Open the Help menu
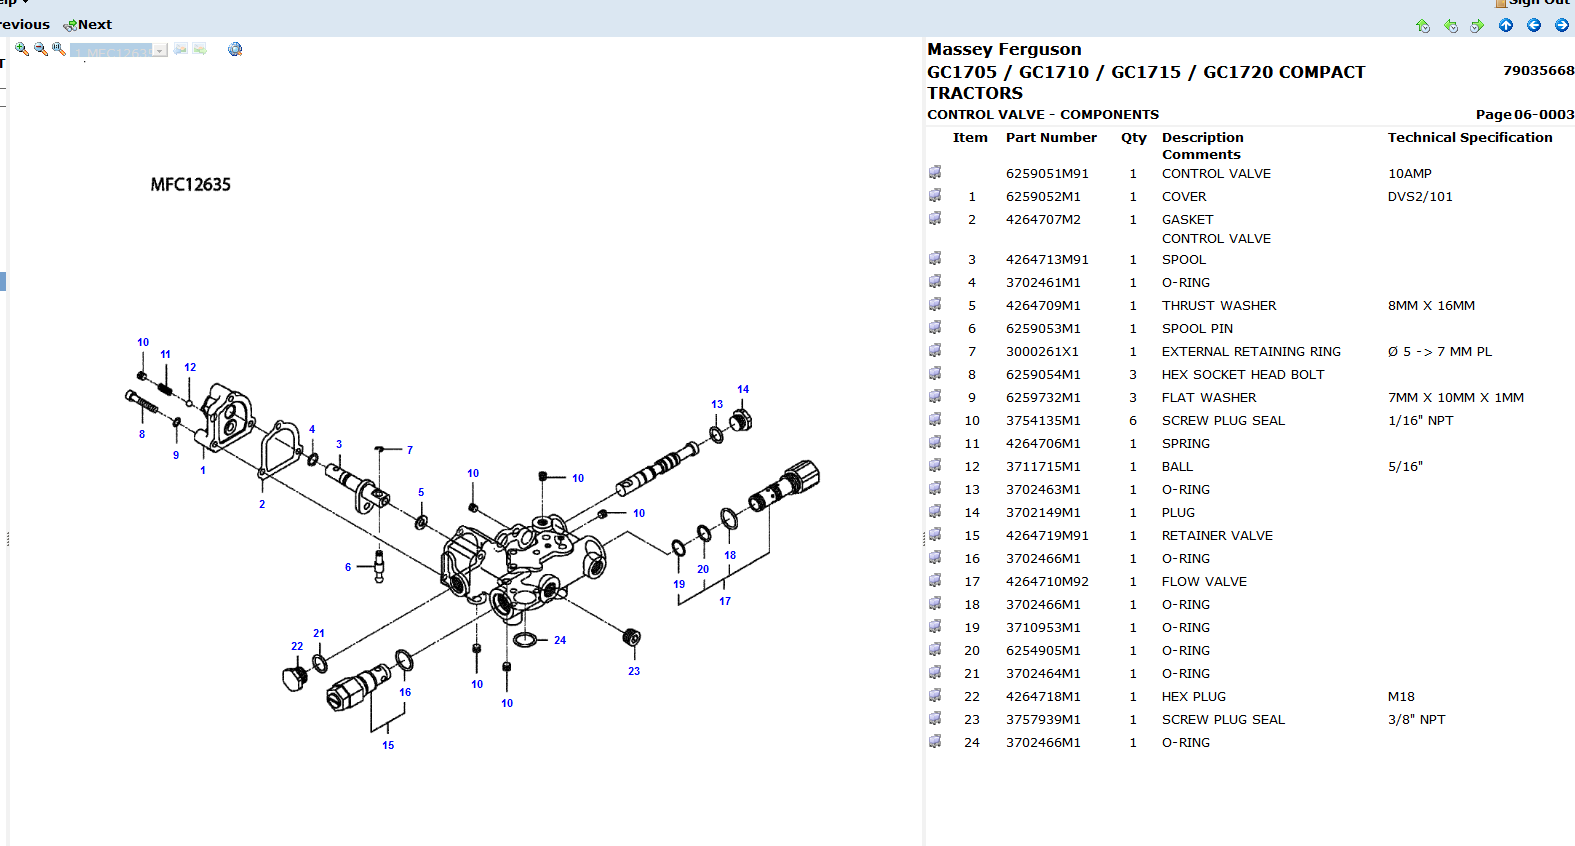Image resolution: width=1575 pixels, height=846 pixels. click(12, 3)
